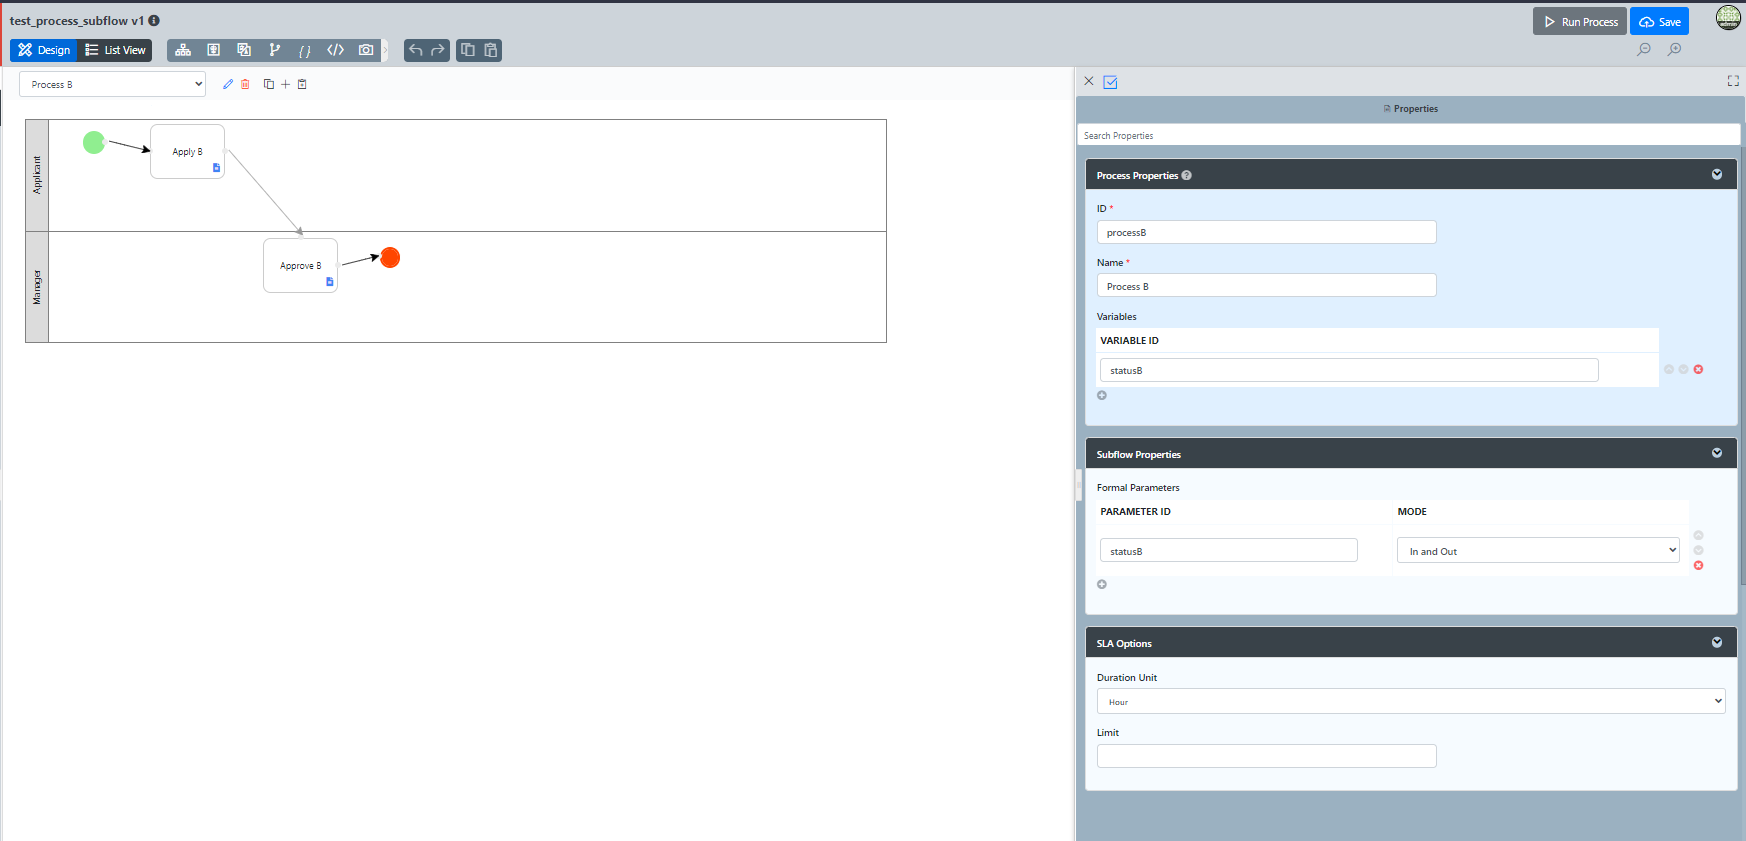Viewport: 1746px width, 841px height.
Task: Open the code view angle-brackets icon
Action: [336, 50]
